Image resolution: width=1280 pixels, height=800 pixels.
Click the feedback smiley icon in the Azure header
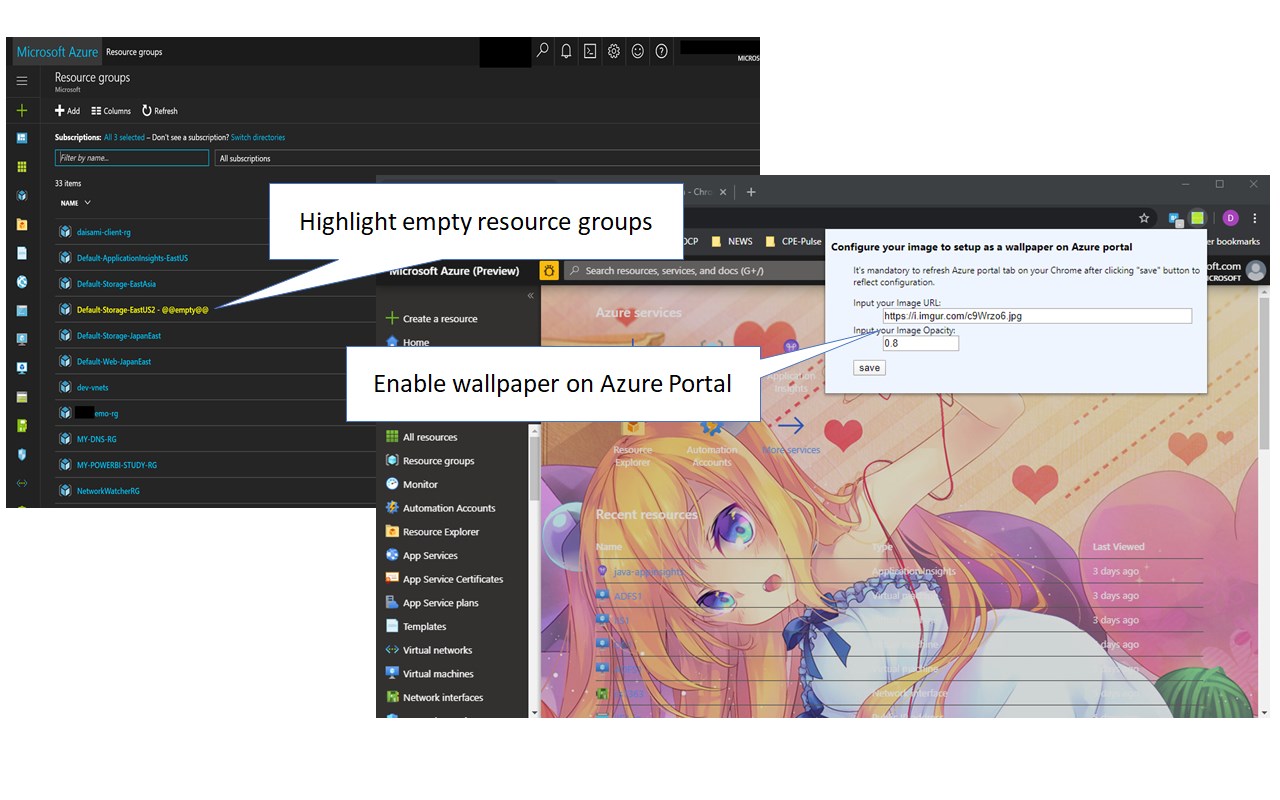[x=638, y=51]
